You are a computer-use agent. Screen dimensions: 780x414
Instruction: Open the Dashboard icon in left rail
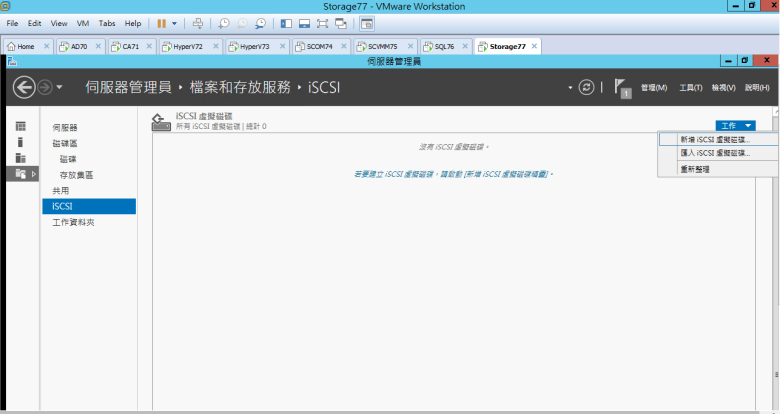[20, 126]
